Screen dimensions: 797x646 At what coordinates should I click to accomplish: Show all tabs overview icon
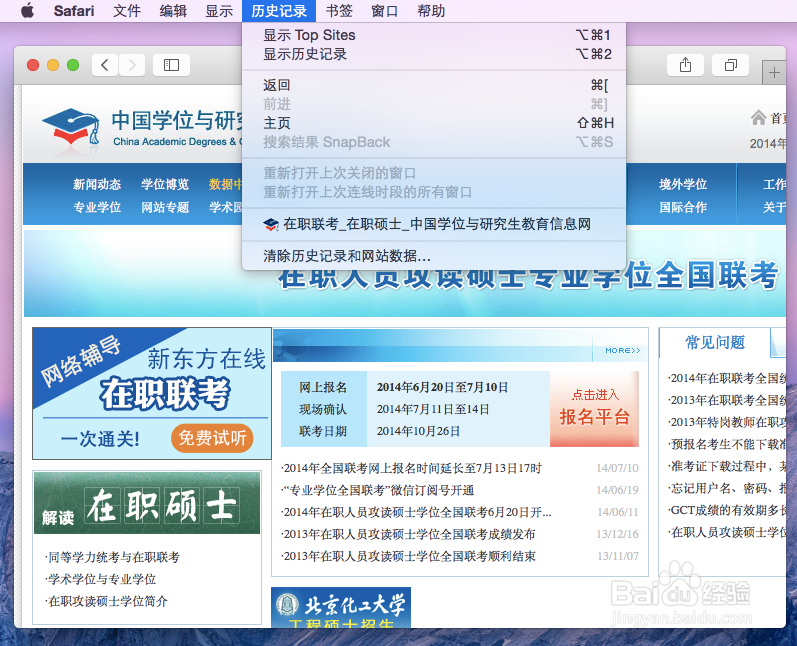click(730, 65)
